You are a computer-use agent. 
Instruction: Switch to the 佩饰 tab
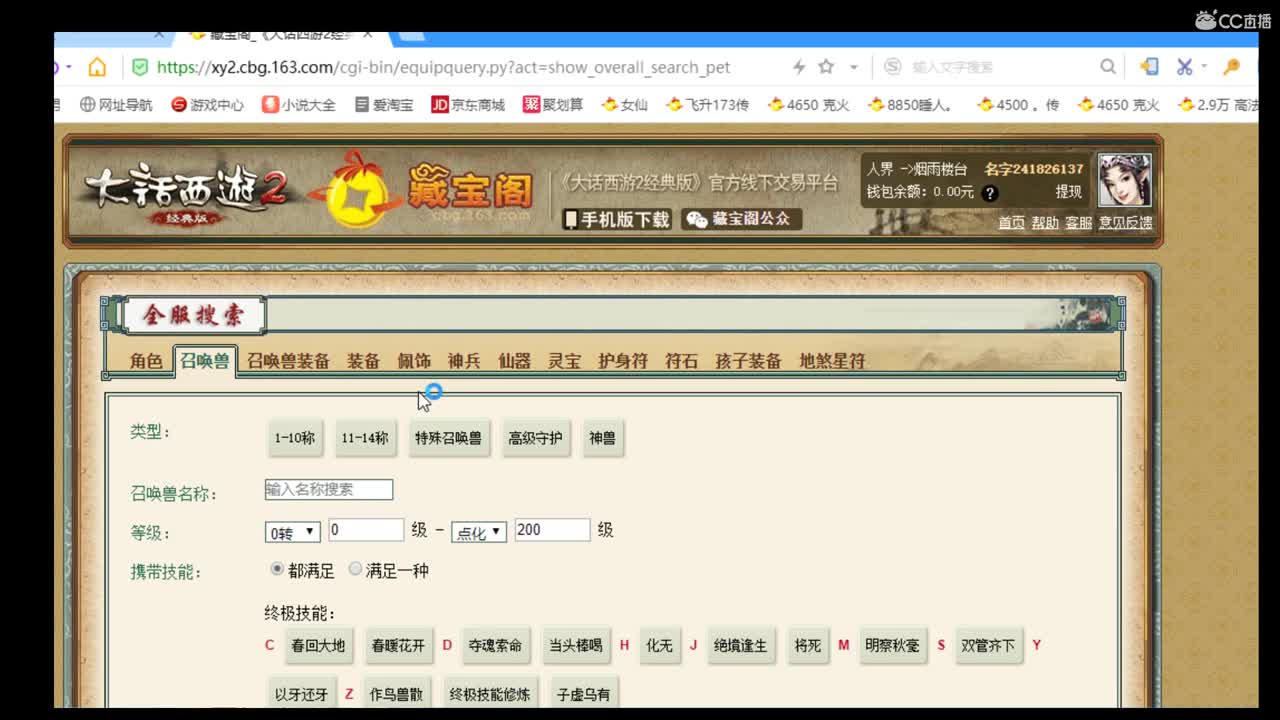tap(414, 361)
